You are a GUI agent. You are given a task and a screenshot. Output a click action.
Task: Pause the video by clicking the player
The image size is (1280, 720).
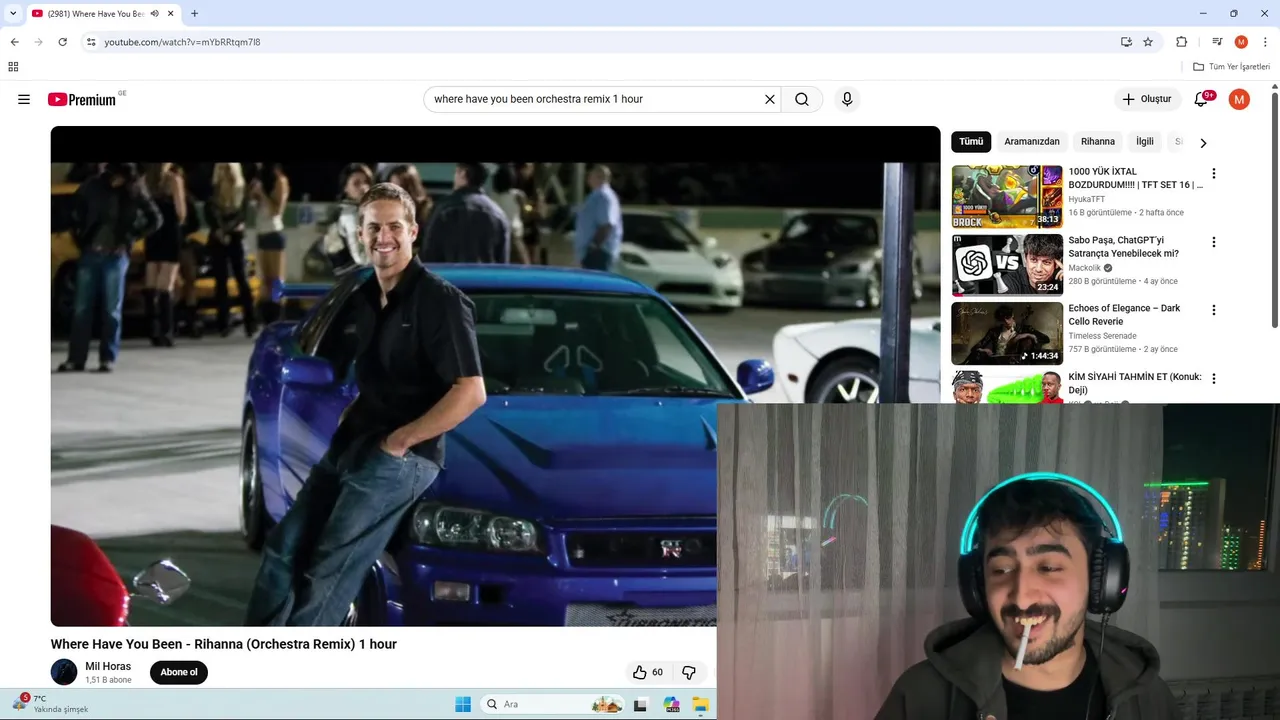[495, 376]
